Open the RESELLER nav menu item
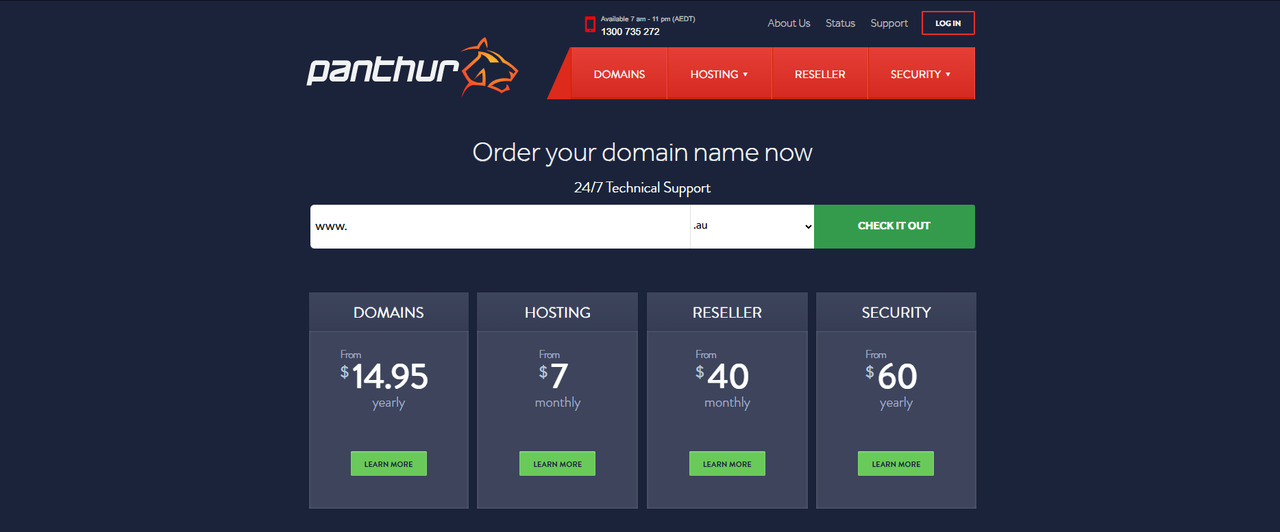The height and width of the screenshot is (532, 1280). click(x=820, y=74)
